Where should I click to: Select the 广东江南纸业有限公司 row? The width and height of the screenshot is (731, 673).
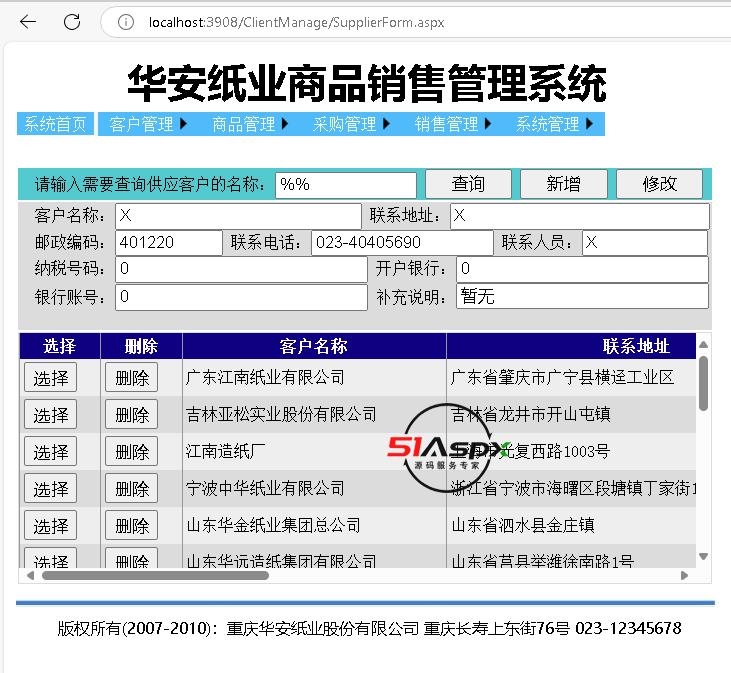click(50, 378)
